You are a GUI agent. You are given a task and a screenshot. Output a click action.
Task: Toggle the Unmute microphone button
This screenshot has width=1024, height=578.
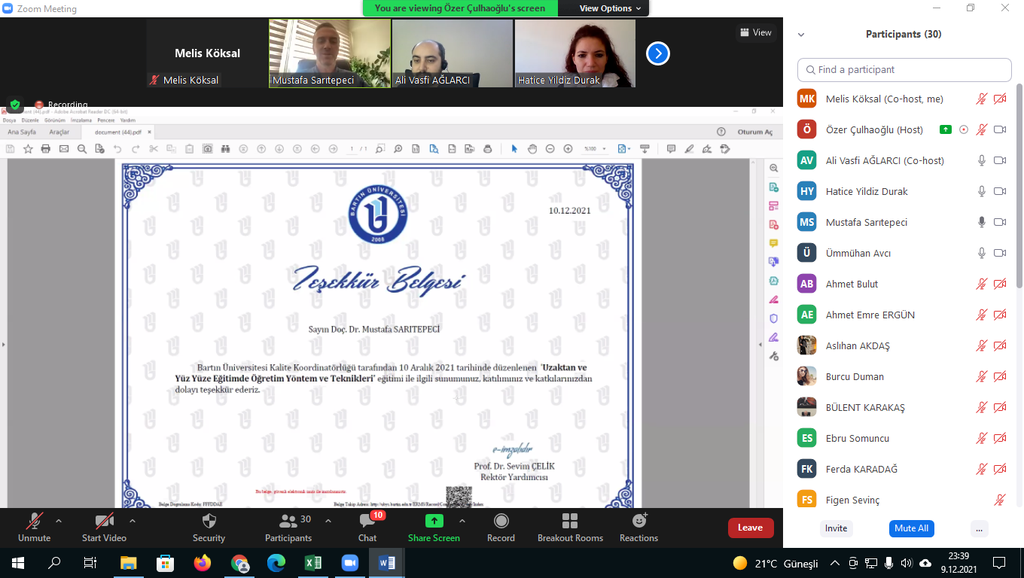(34, 526)
